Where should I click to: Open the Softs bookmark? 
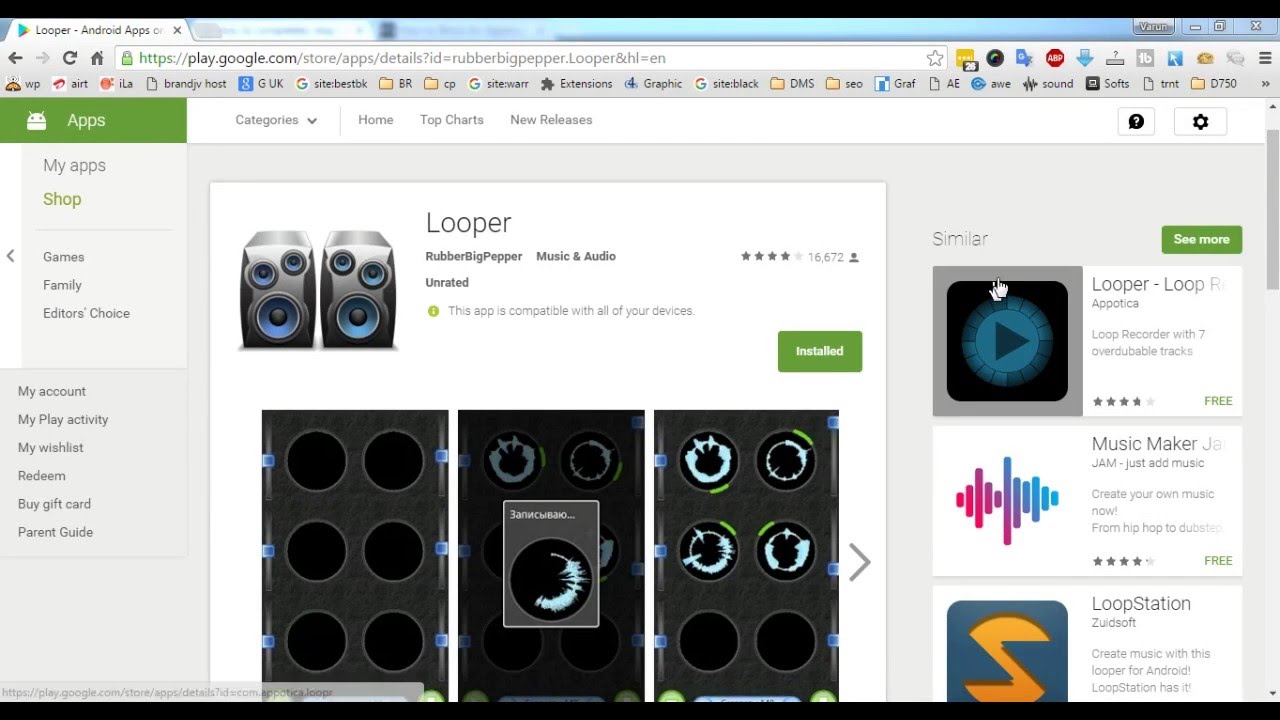pos(1108,84)
